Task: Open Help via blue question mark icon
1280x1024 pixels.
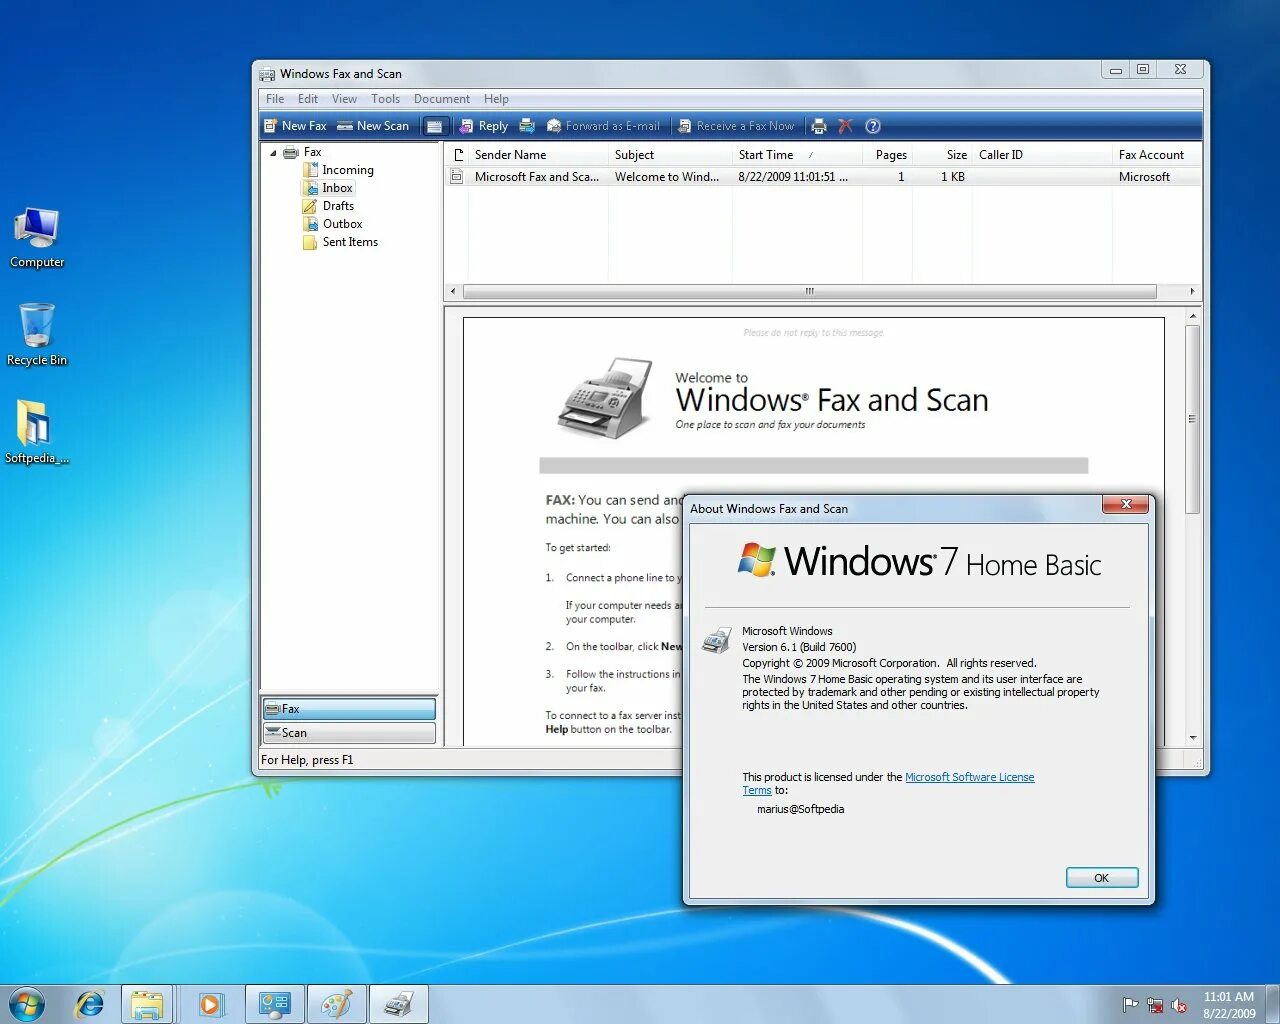Action: (872, 126)
